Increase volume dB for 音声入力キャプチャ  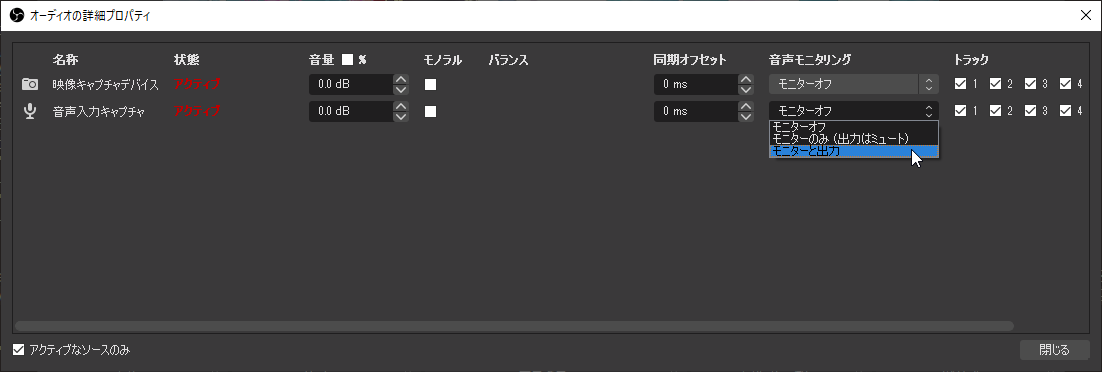coord(401,105)
